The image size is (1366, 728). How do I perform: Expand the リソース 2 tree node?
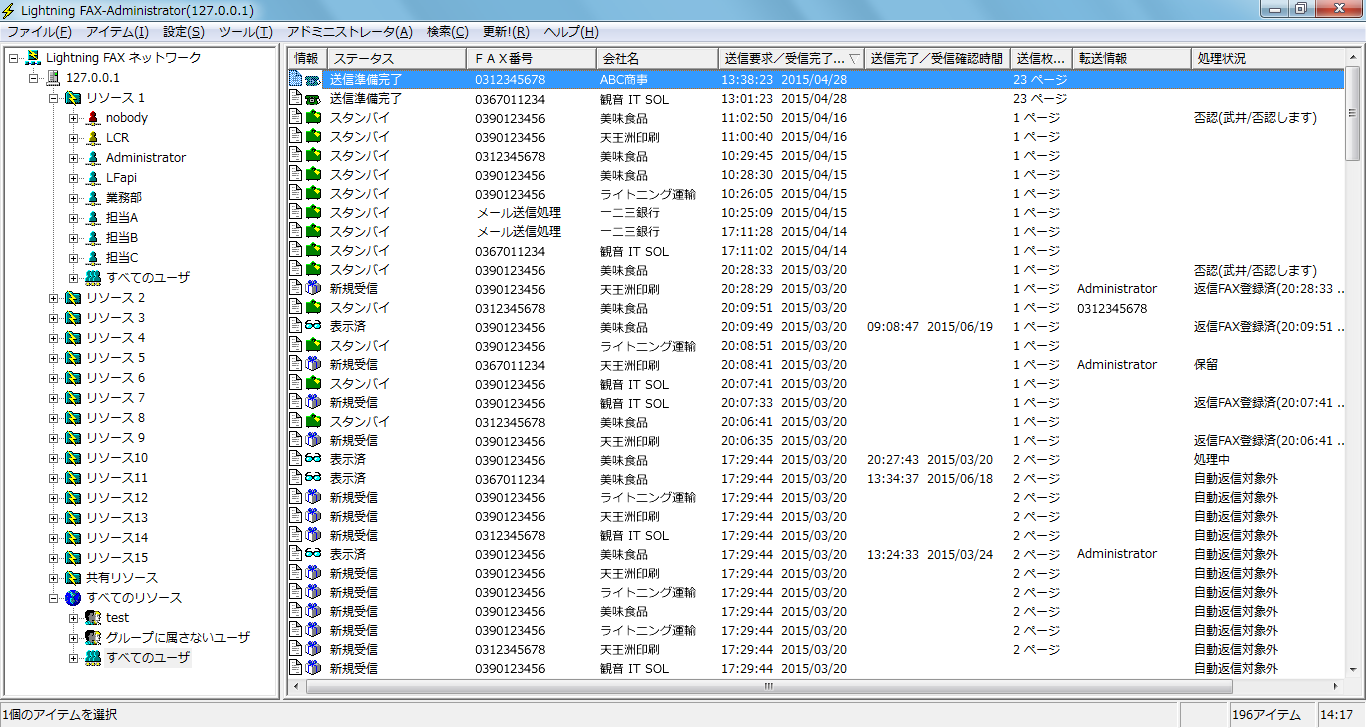click(x=54, y=298)
